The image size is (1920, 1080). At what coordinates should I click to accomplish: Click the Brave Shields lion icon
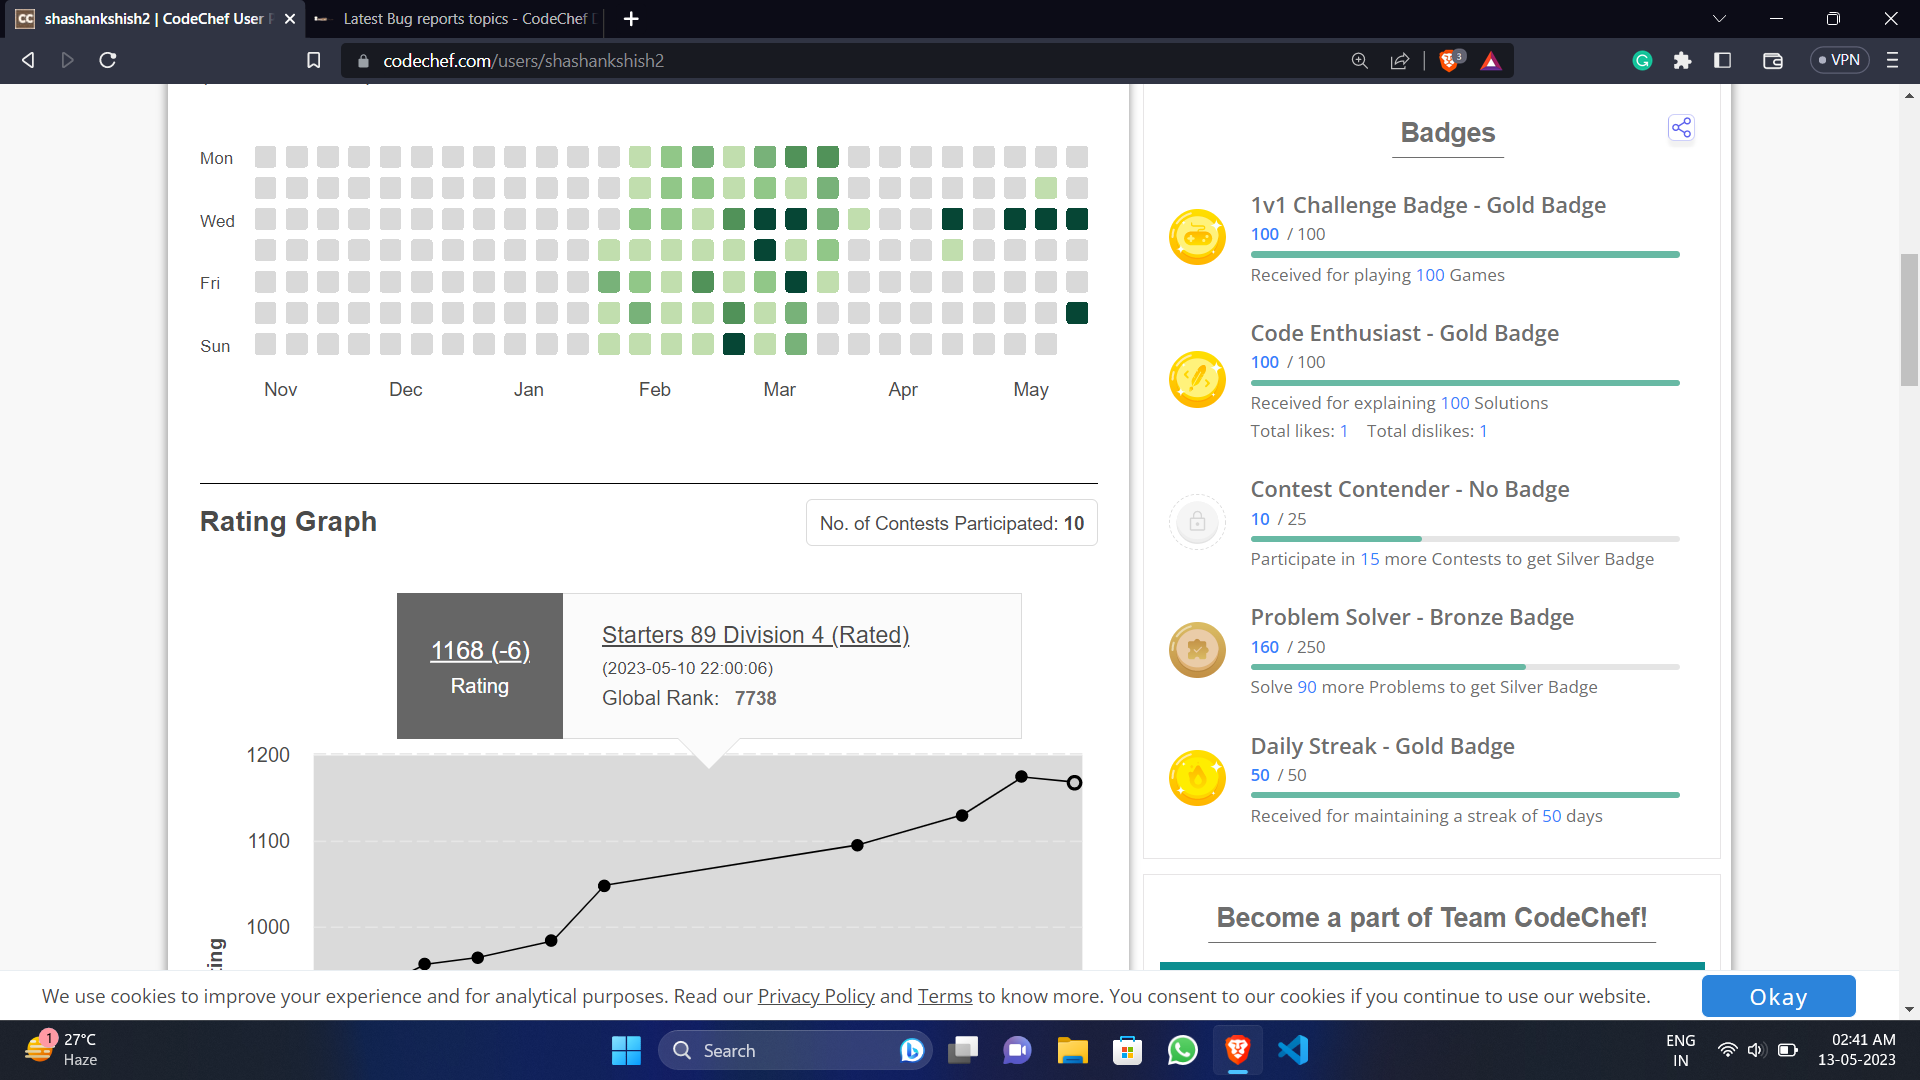1448,61
